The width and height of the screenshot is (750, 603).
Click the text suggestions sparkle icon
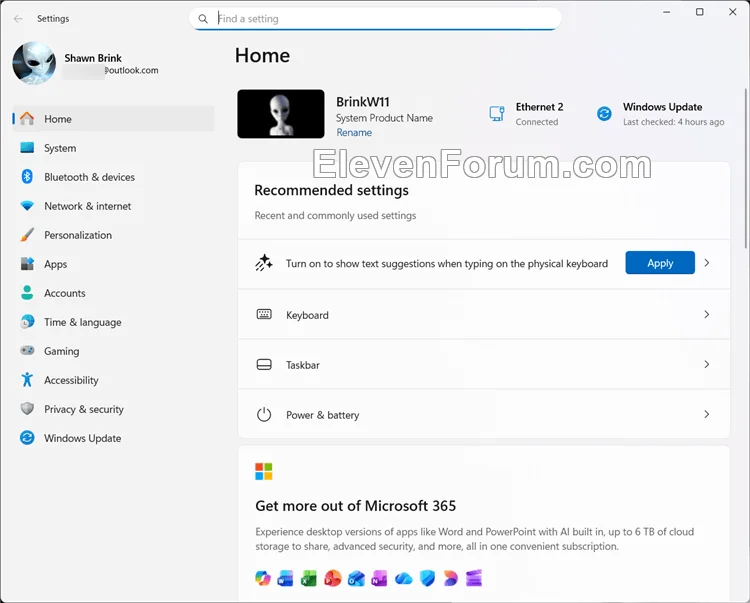coord(264,263)
